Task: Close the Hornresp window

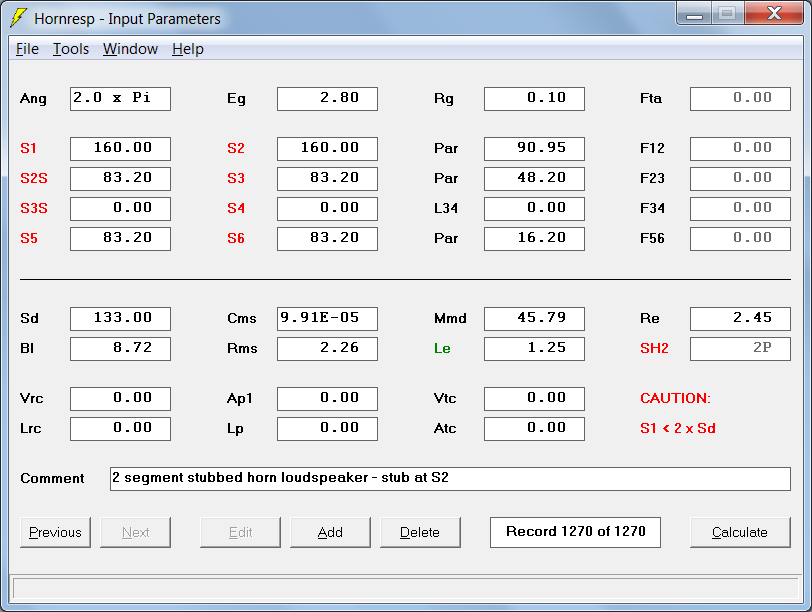Action: pyautogui.click(x=774, y=13)
